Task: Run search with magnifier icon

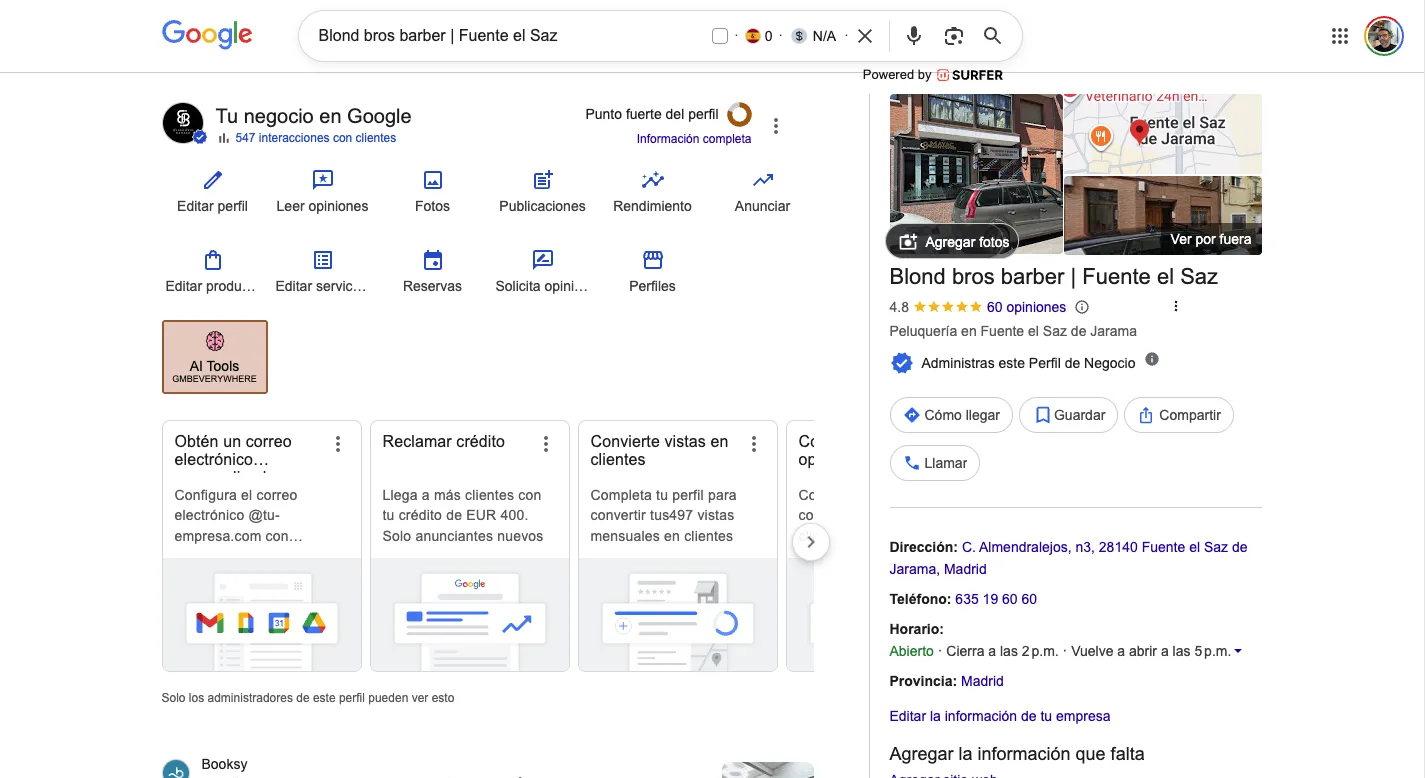Action: pyautogui.click(x=992, y=36)
